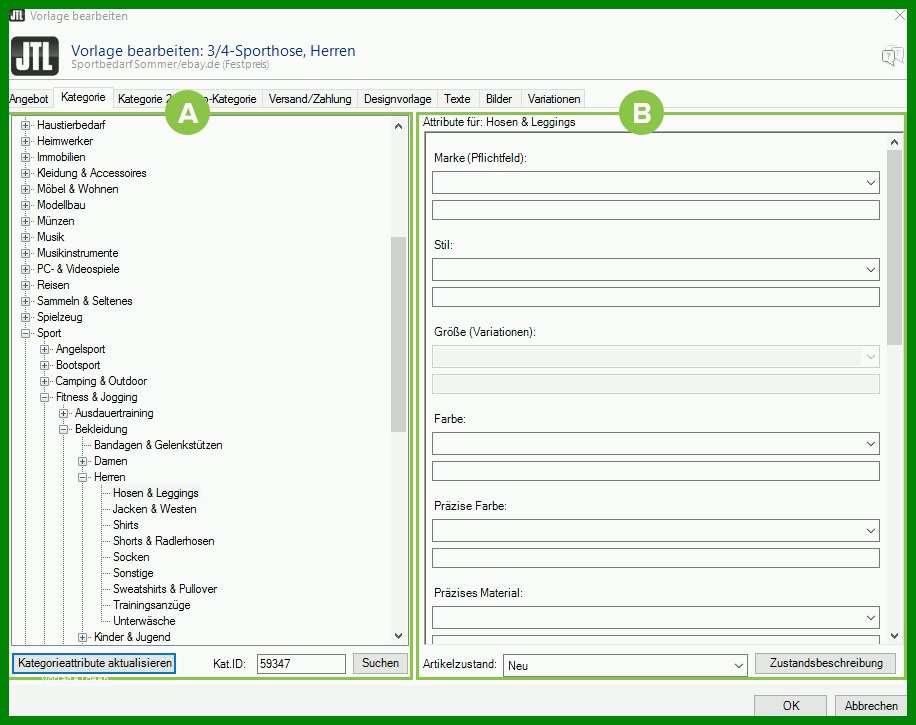916x725 pixels.
Task: Click the JTL logo icon
Action: click(x=34, y=56)
